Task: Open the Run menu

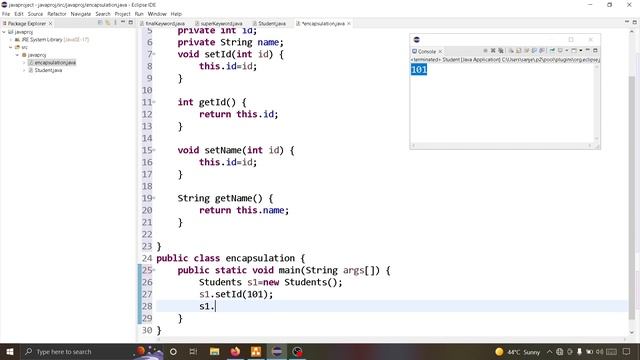Action: coord(139,14)
